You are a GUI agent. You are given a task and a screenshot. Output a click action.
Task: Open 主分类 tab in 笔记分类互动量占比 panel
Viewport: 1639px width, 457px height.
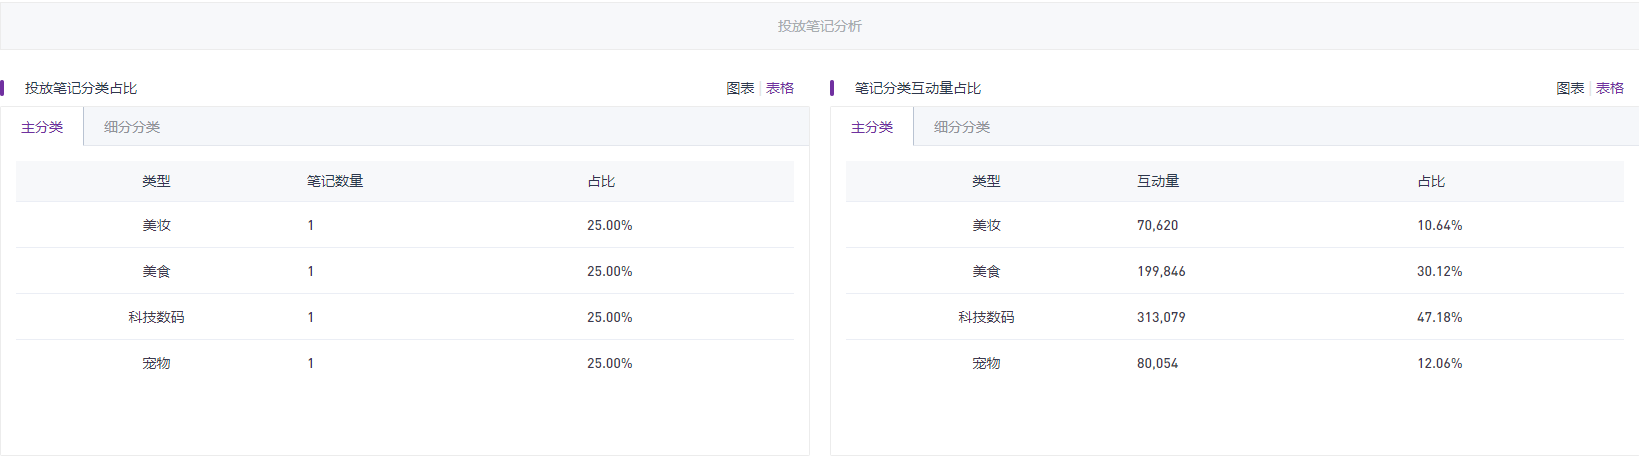872,127
